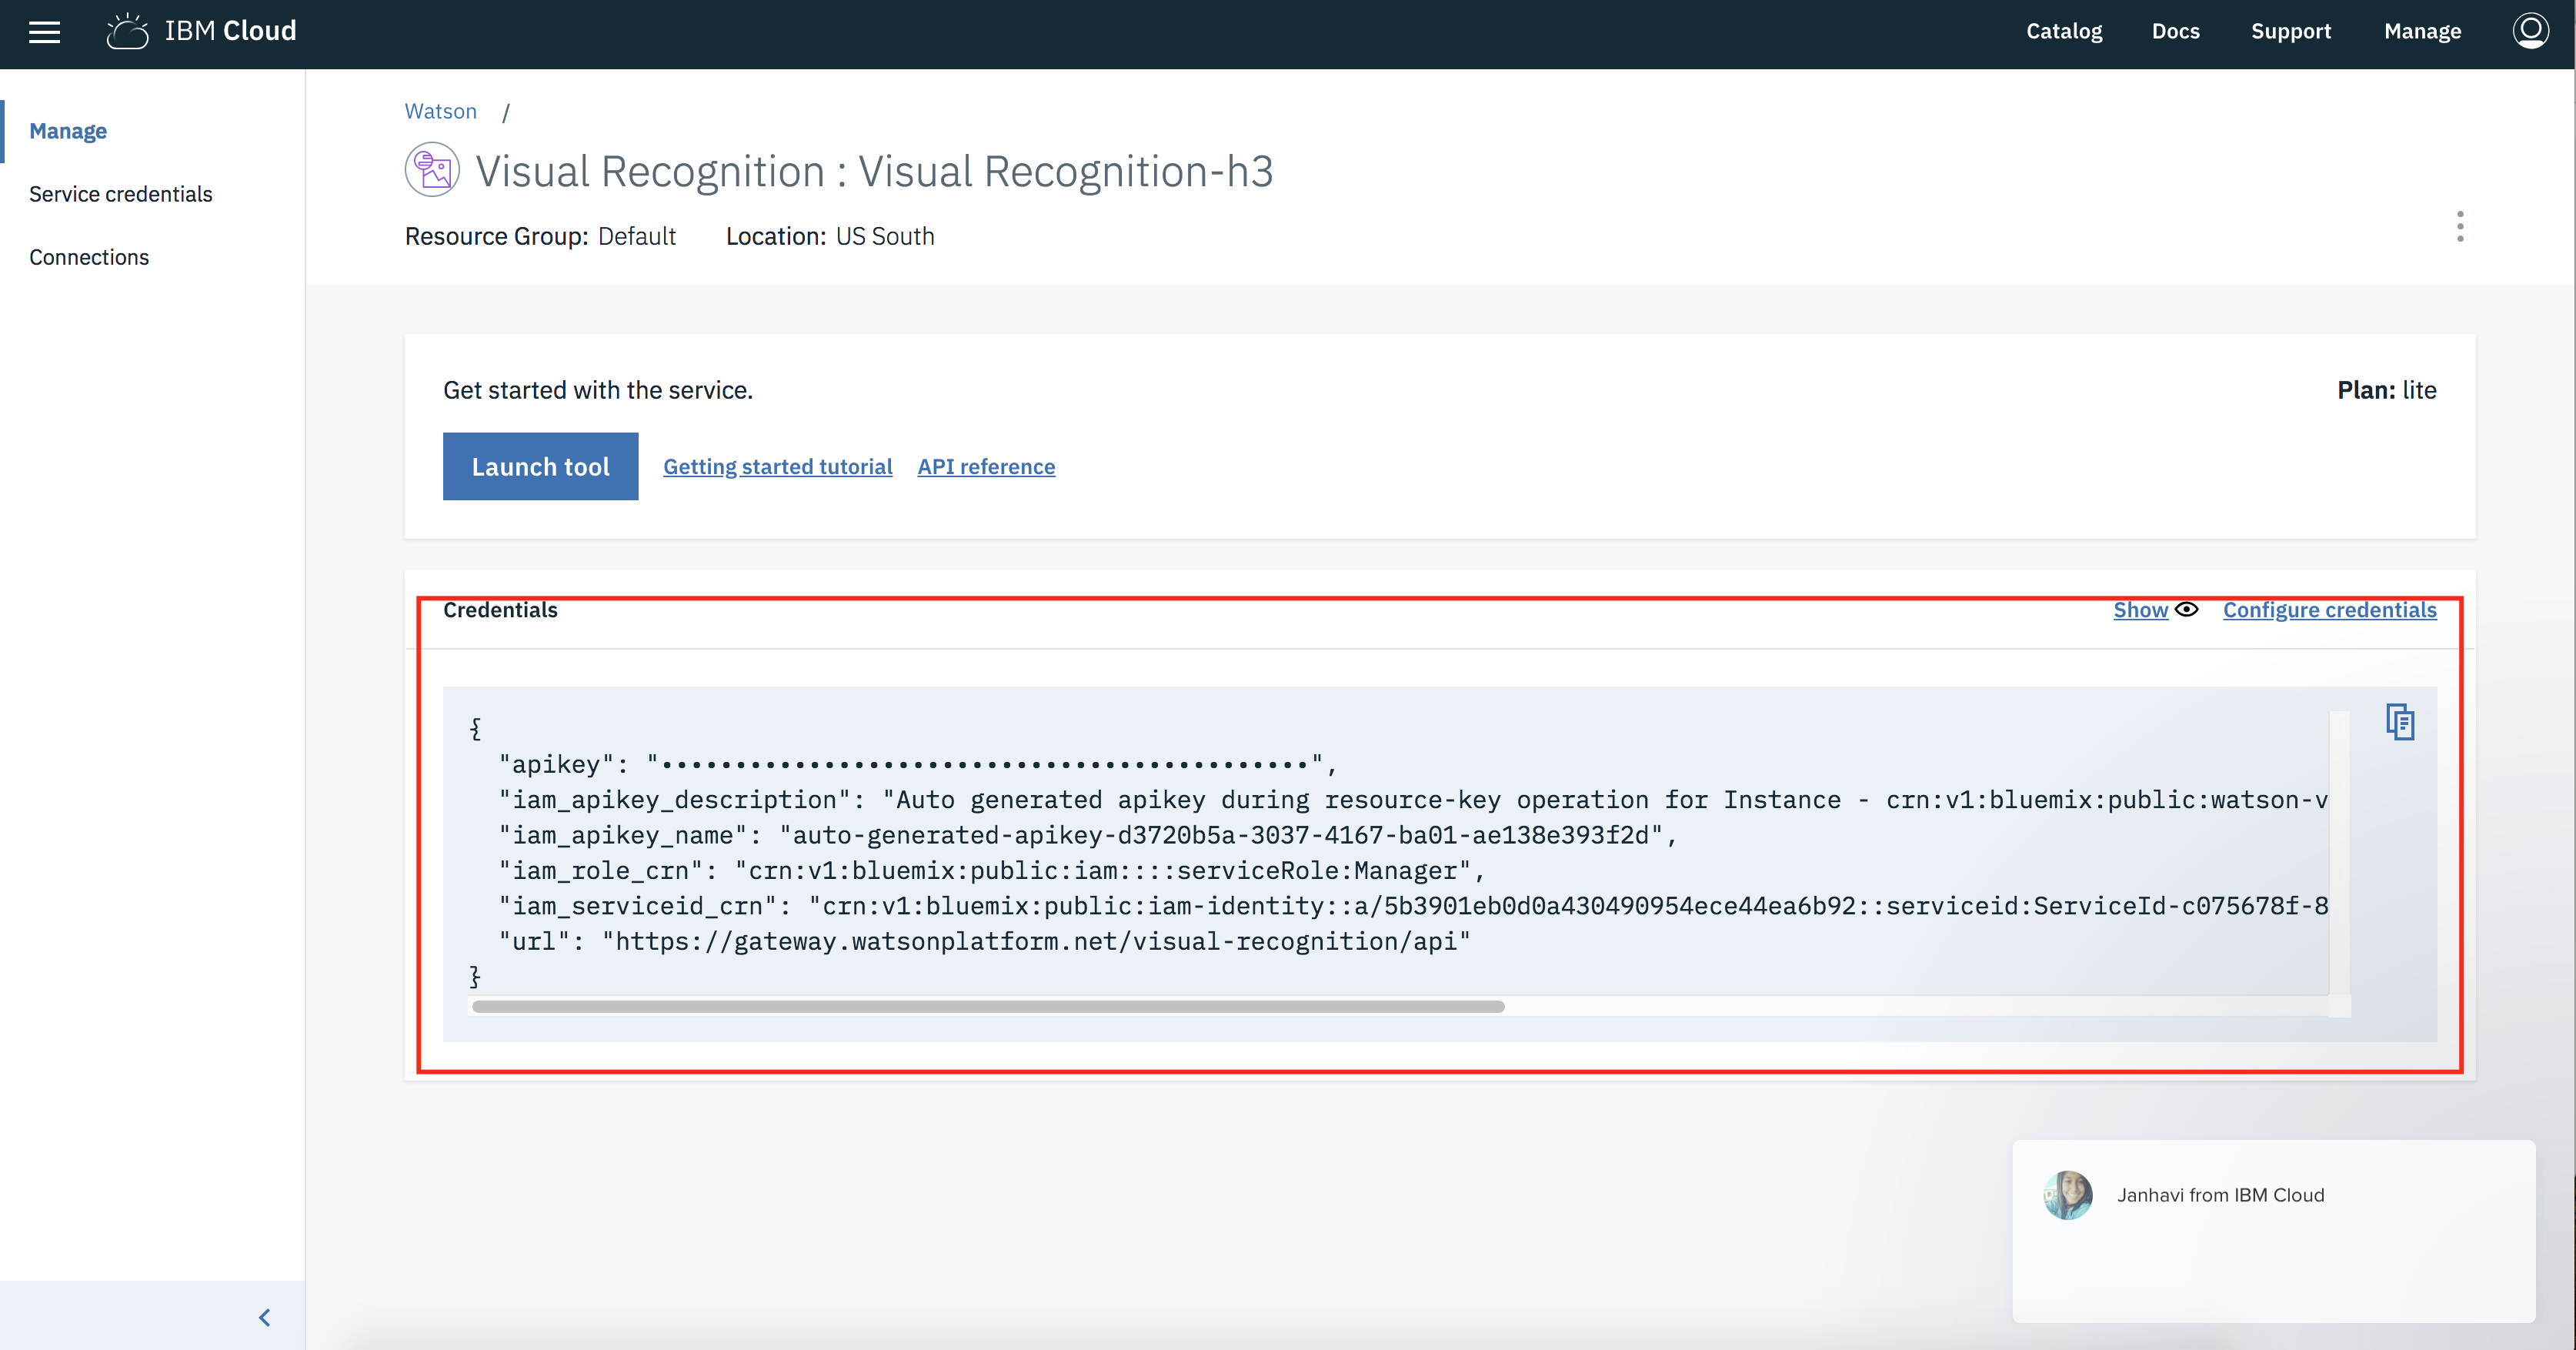Toggle Show credentials eye icon
Viewport: 2576px width, 1350px height.
coord(2187,609)
